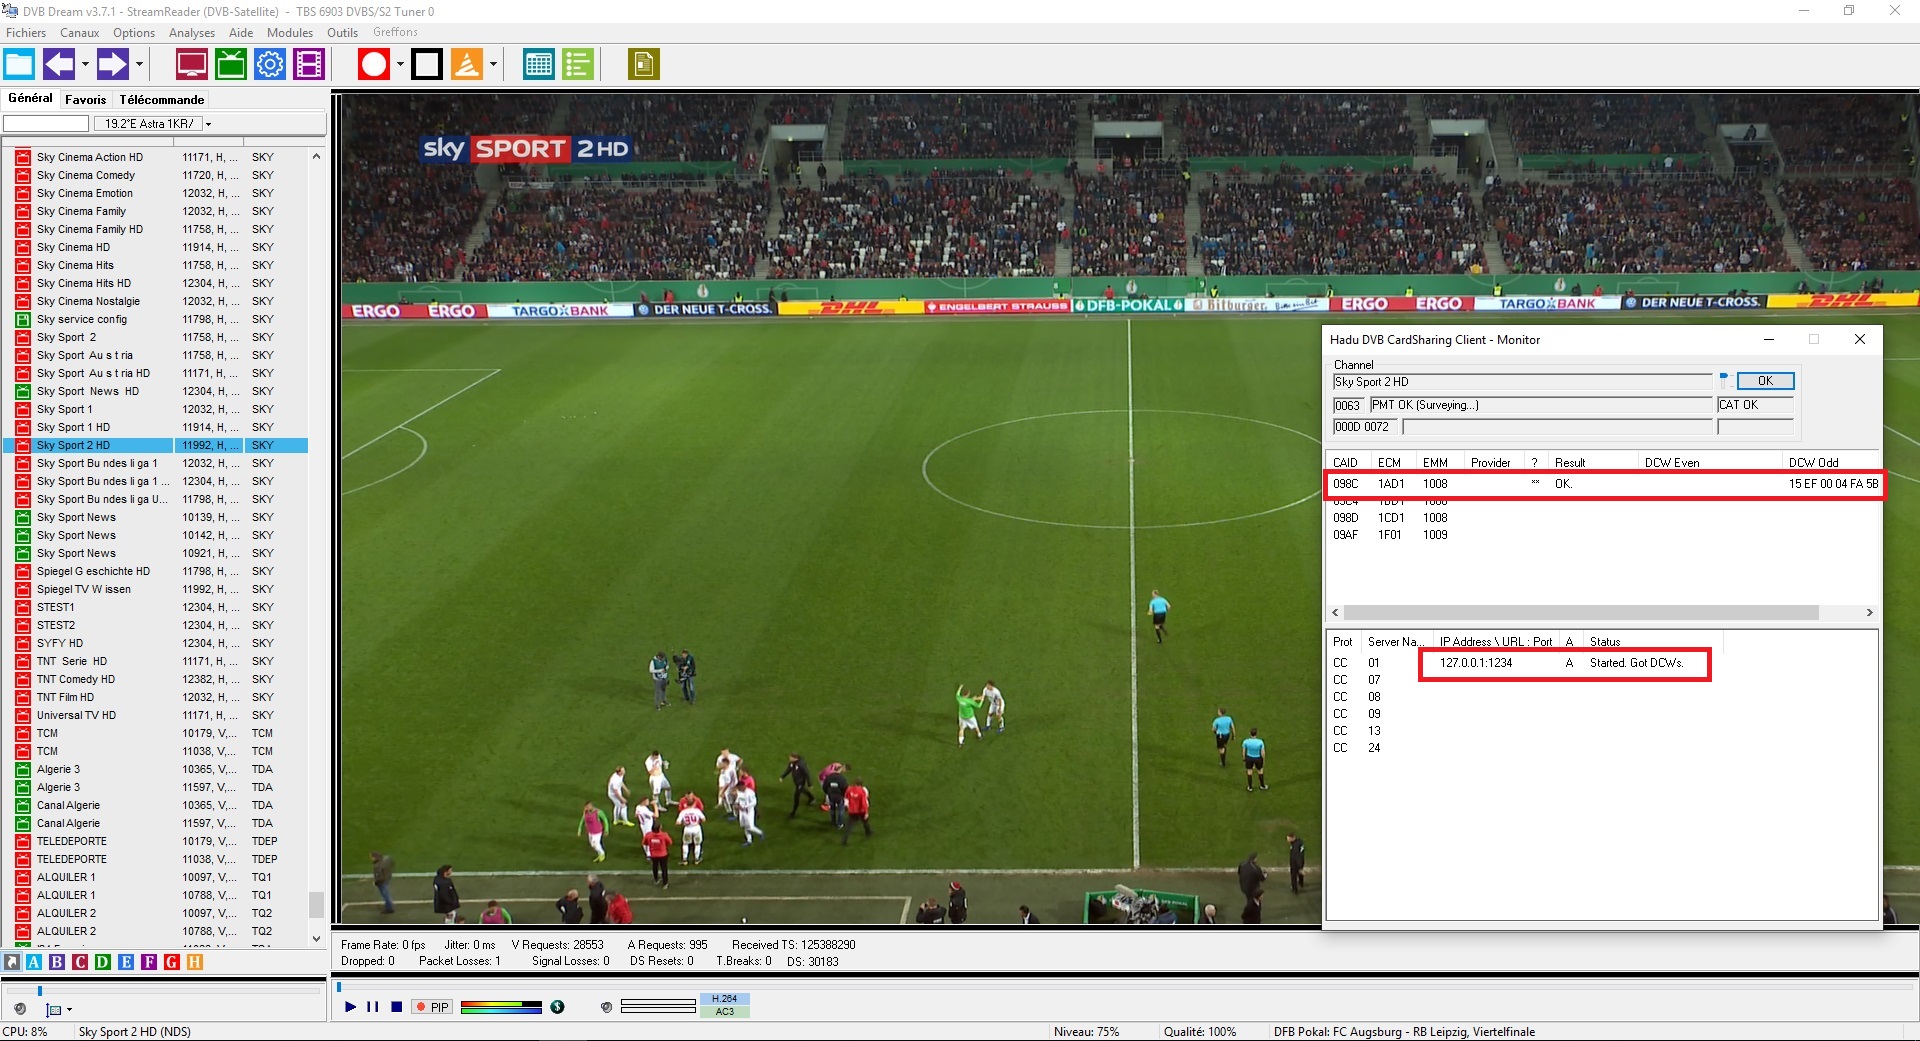This screenshot has height=1041, width=1920.
Task: Open the Canaux menu
Action: pyautogui.click(x=80, y=33)
